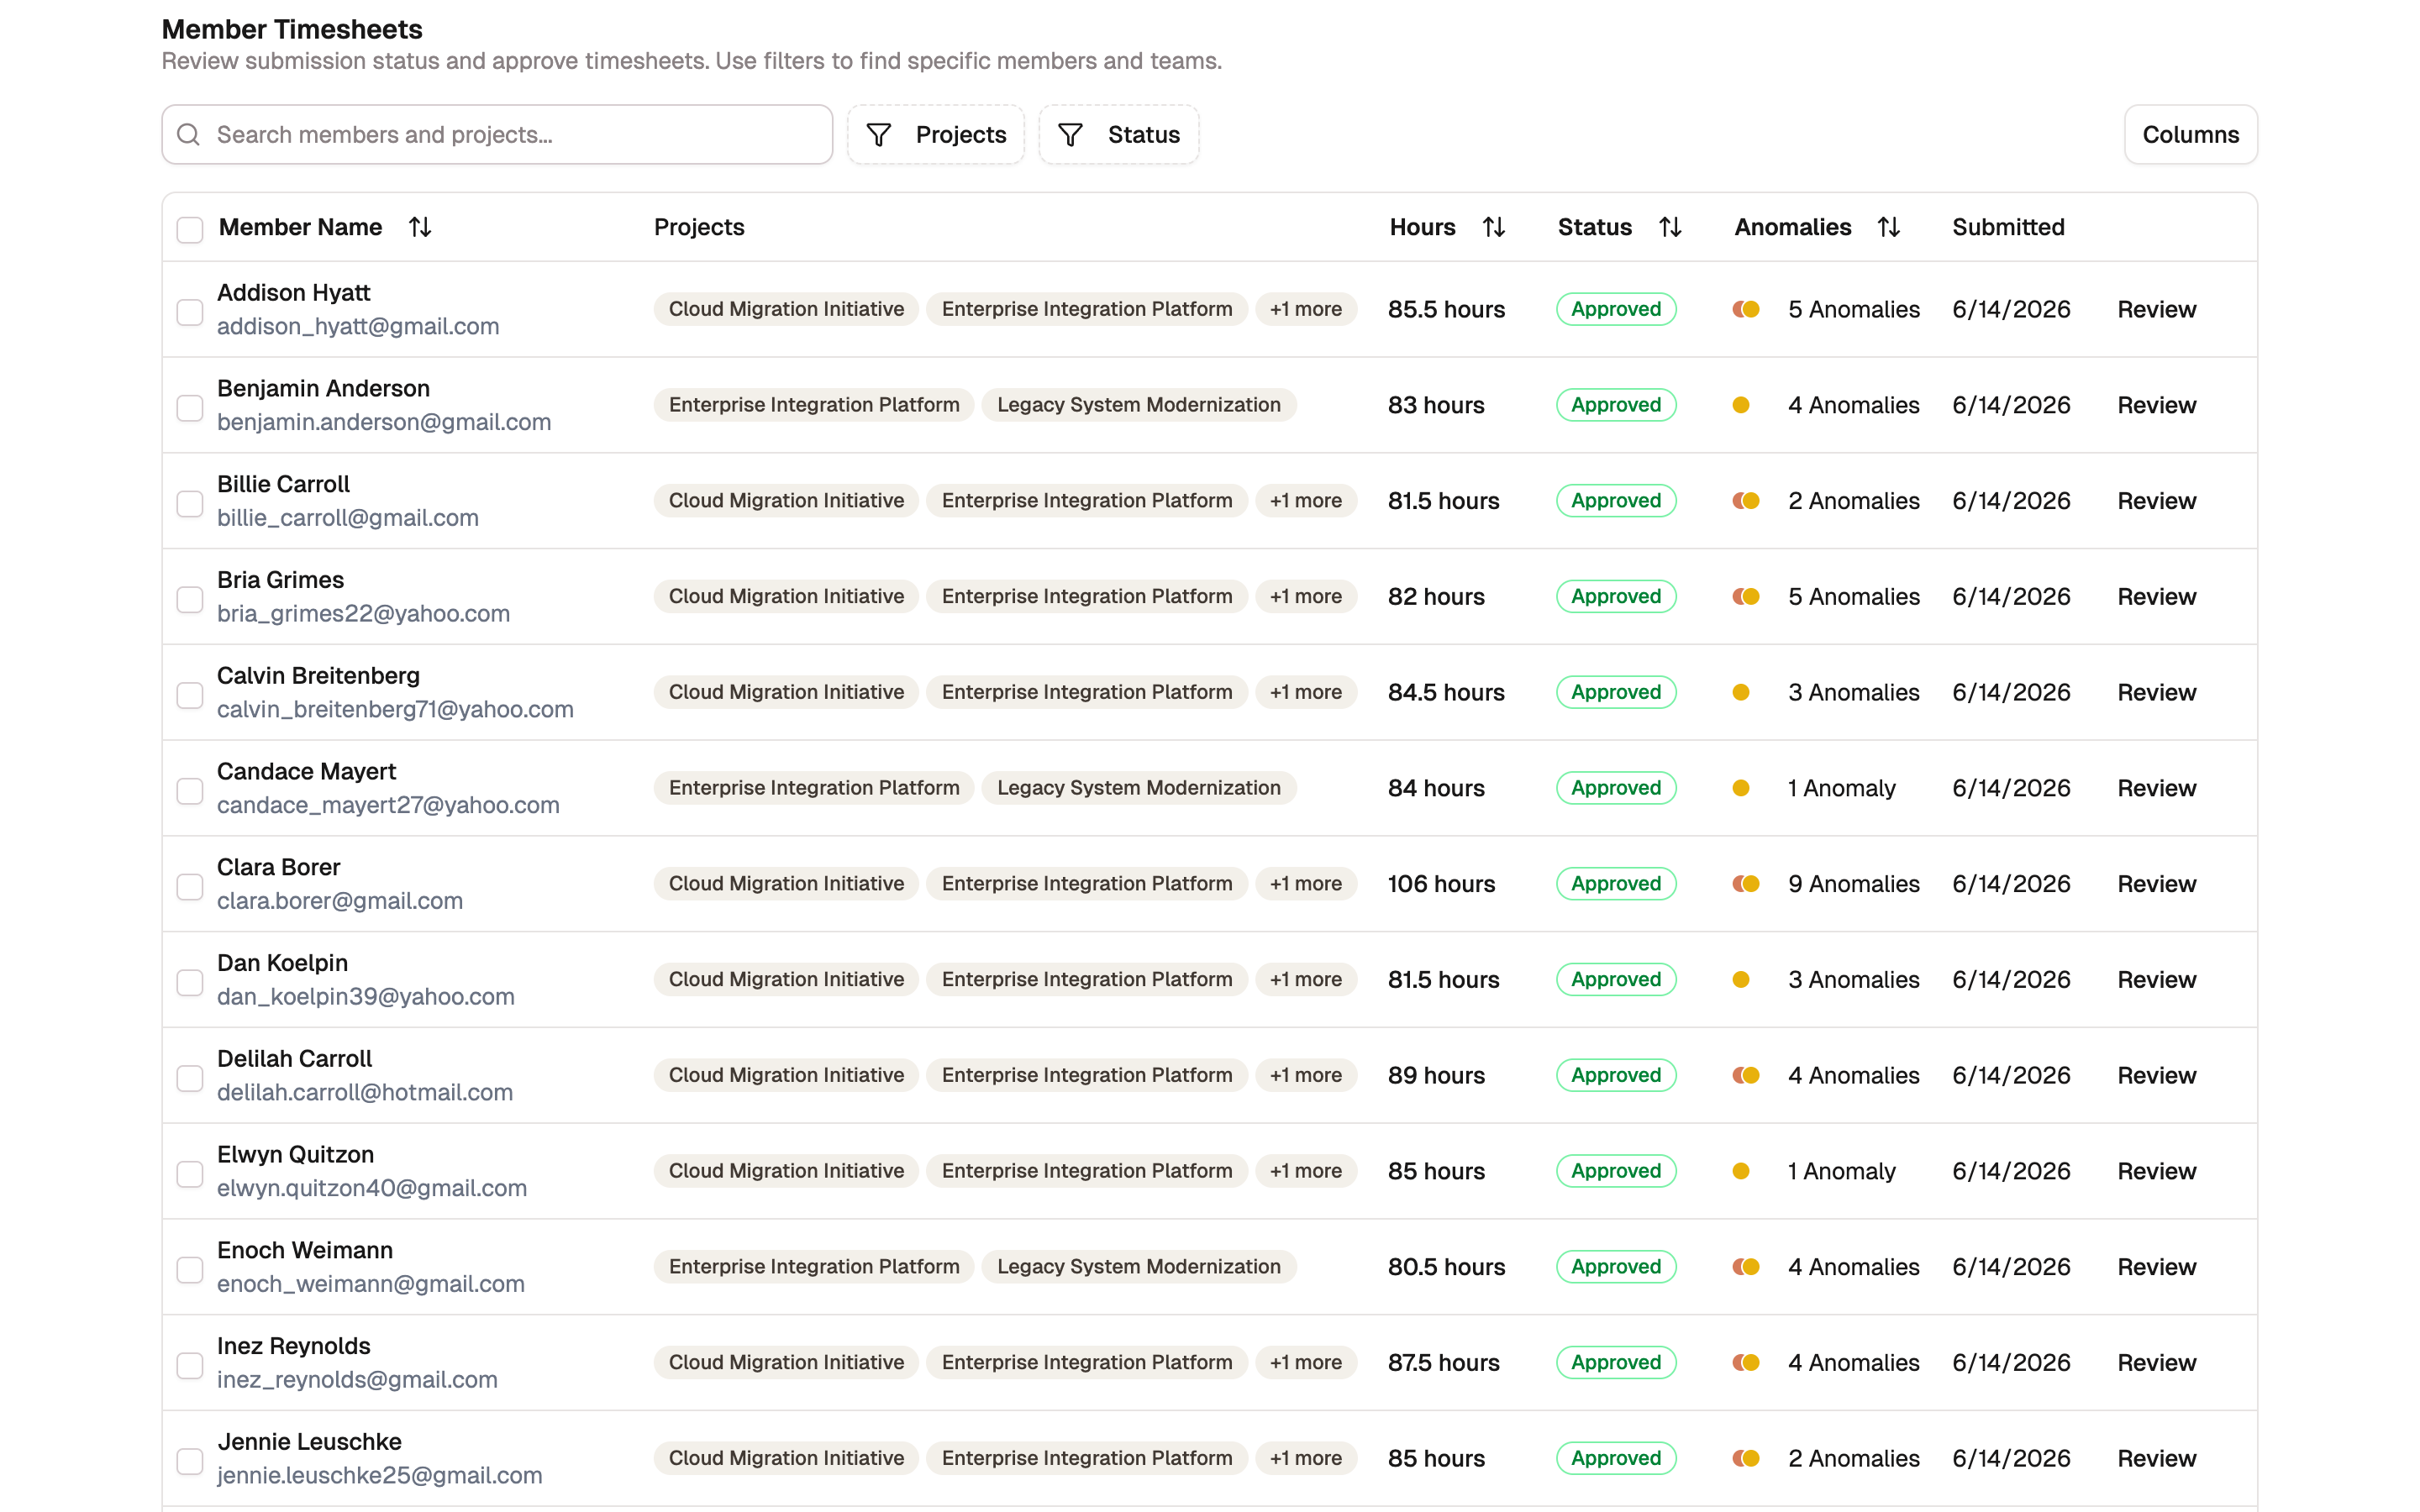The image size is (2420, 1512).
Task: Click anomaly dot for Candace Mayert
Action: point(1741,788)
